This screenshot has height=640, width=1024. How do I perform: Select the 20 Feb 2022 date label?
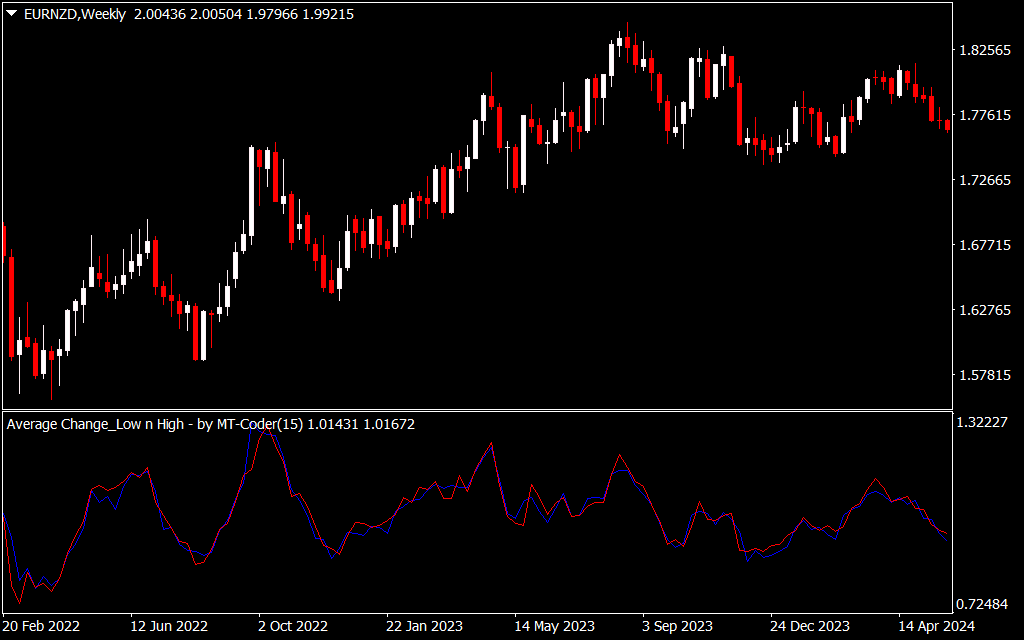point(41,626)
